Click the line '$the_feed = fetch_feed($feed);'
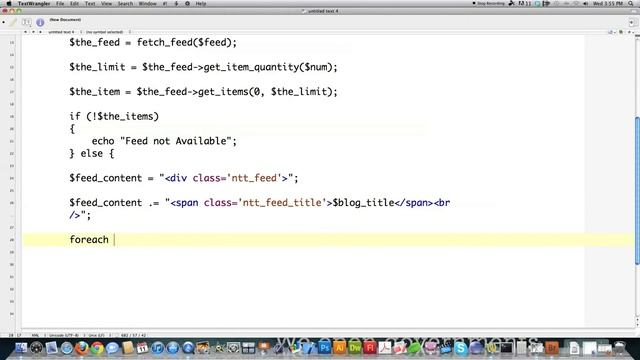The width and height of the screenshot is (640, 360). [153, 42]
